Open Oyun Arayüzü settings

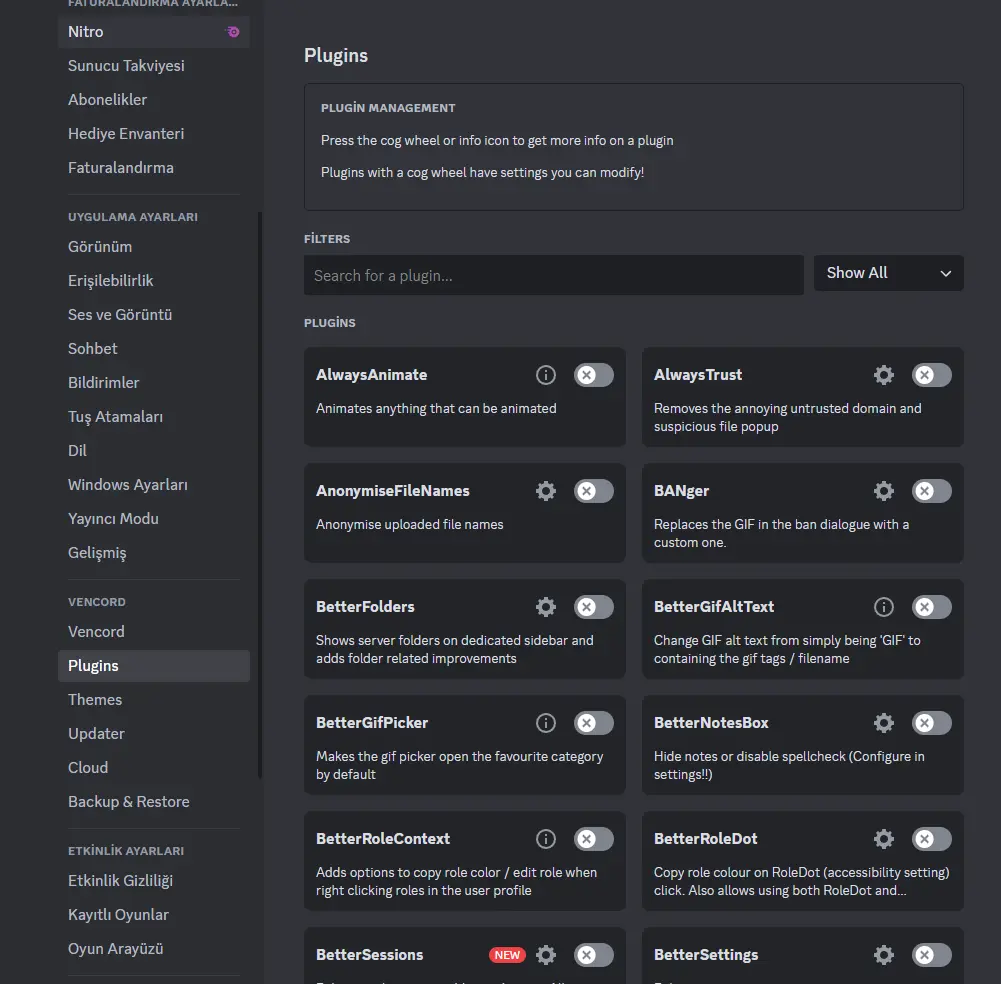153,949
